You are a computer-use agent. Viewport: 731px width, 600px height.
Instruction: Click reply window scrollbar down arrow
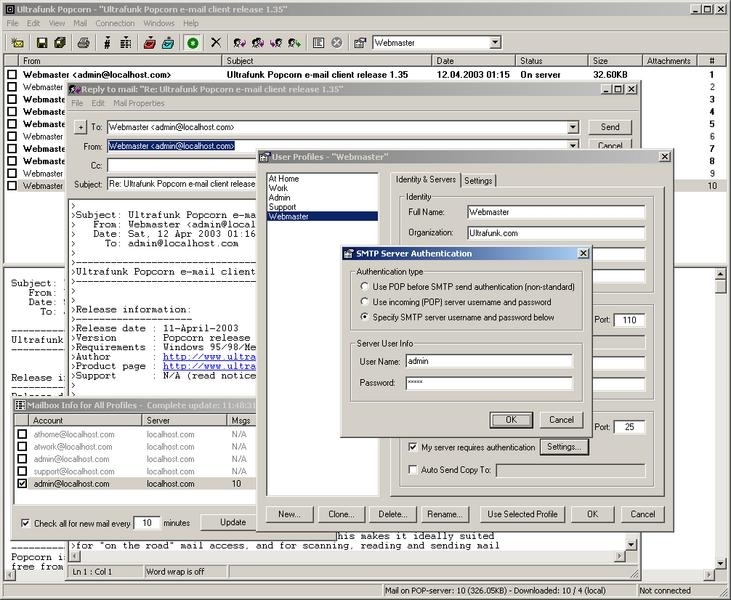click(x=631, y=544)
